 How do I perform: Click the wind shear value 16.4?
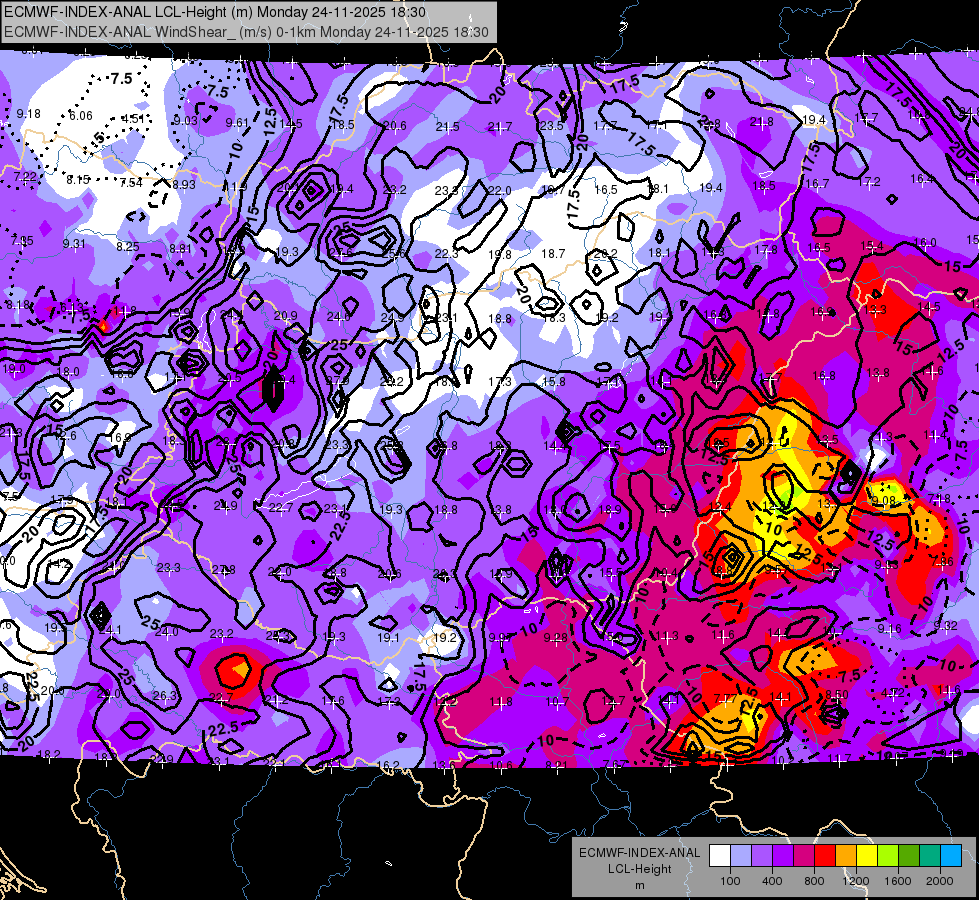click(921, 179)
